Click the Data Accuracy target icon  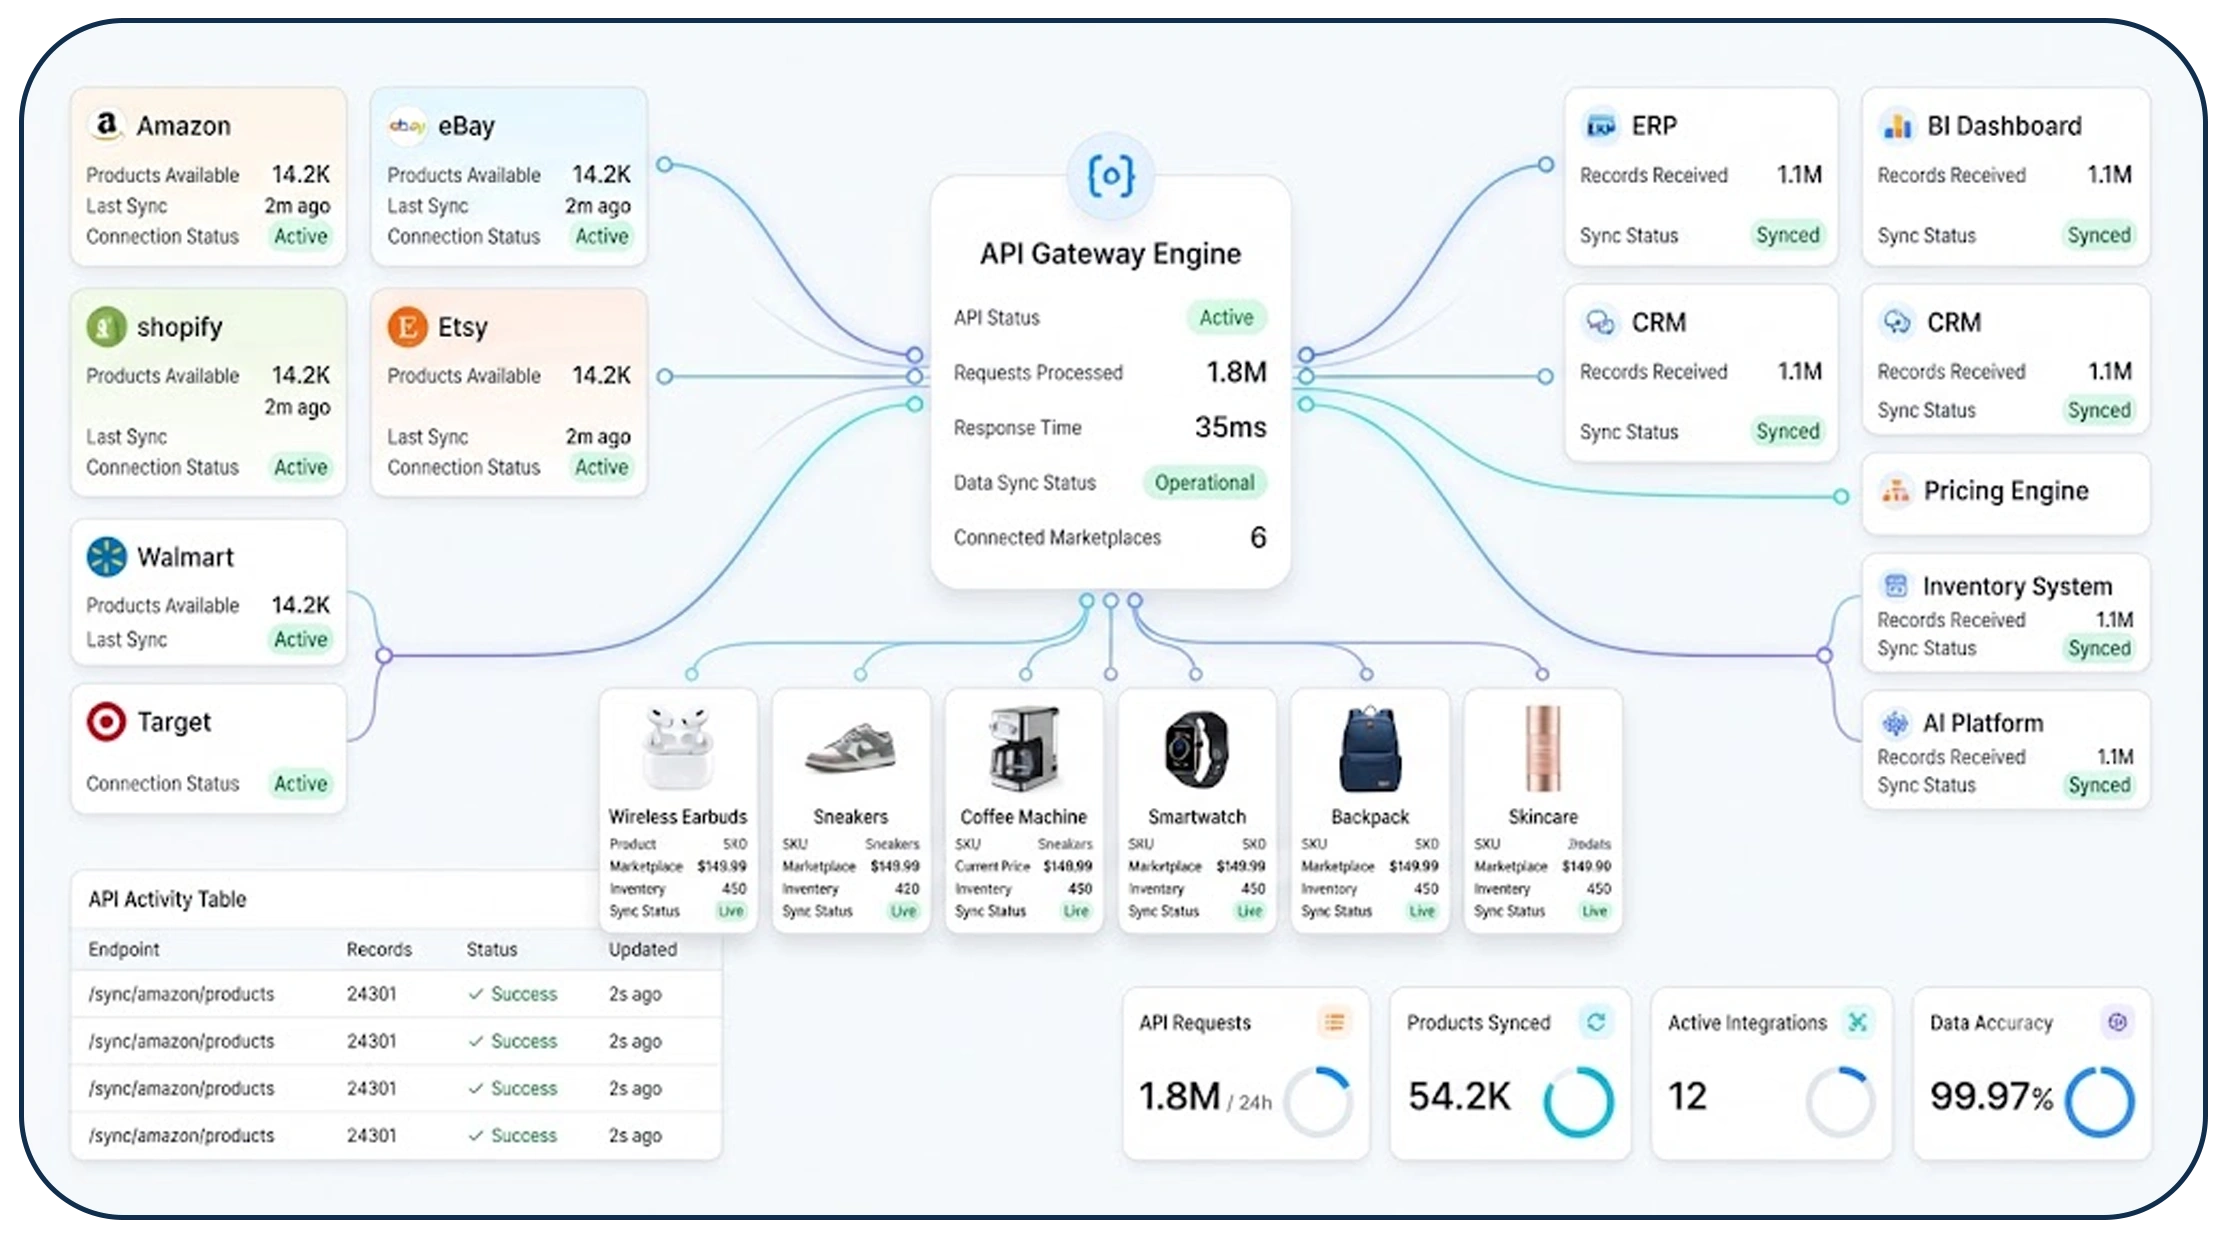tap(2117, 1022)
